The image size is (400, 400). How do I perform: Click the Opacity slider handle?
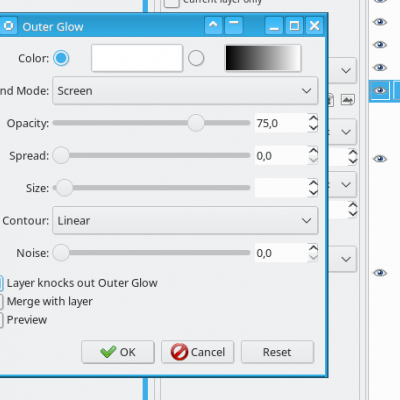[x=196, y=123]
